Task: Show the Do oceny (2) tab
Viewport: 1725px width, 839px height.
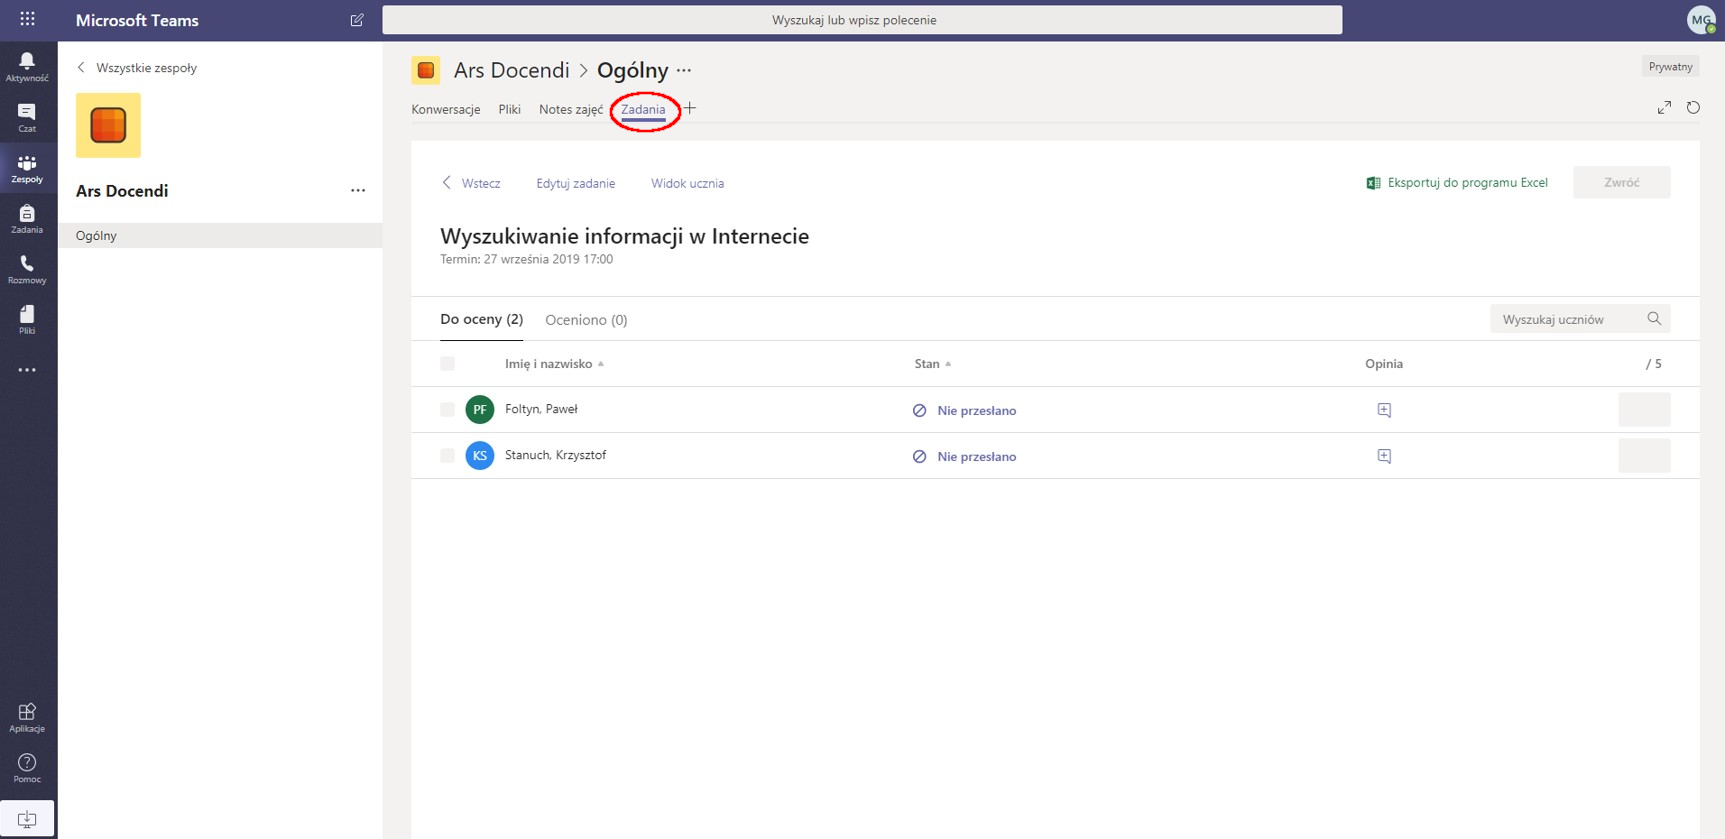Action: 481,319
